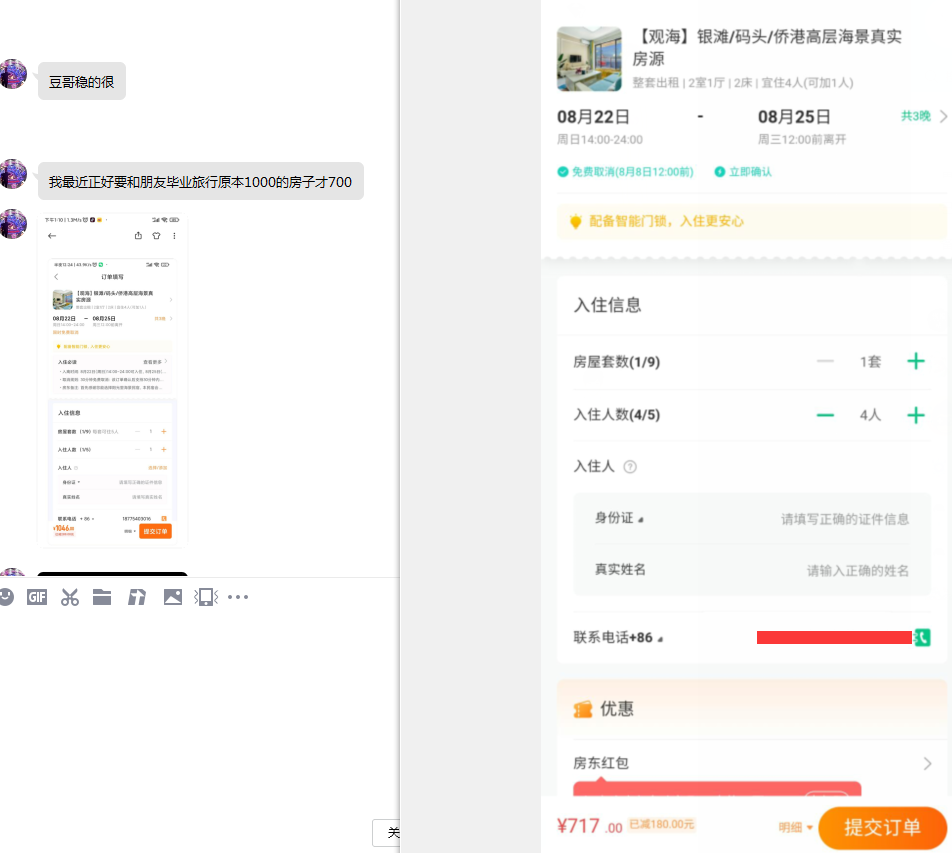Increase 入住人数 with the plus stepper

pos(916,415)
